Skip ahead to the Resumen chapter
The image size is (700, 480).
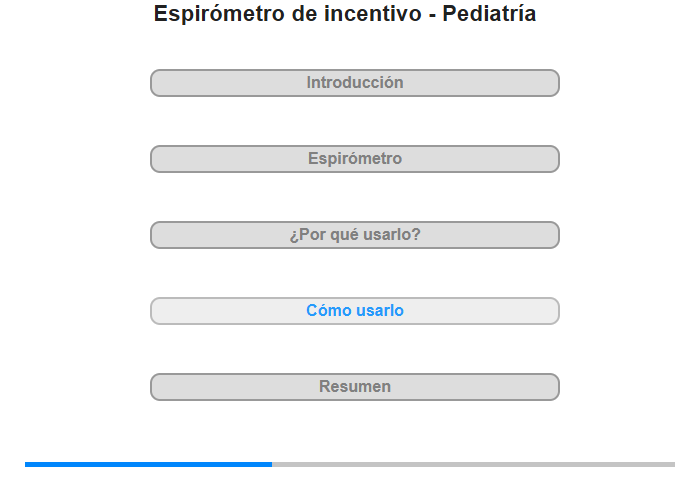354,387
